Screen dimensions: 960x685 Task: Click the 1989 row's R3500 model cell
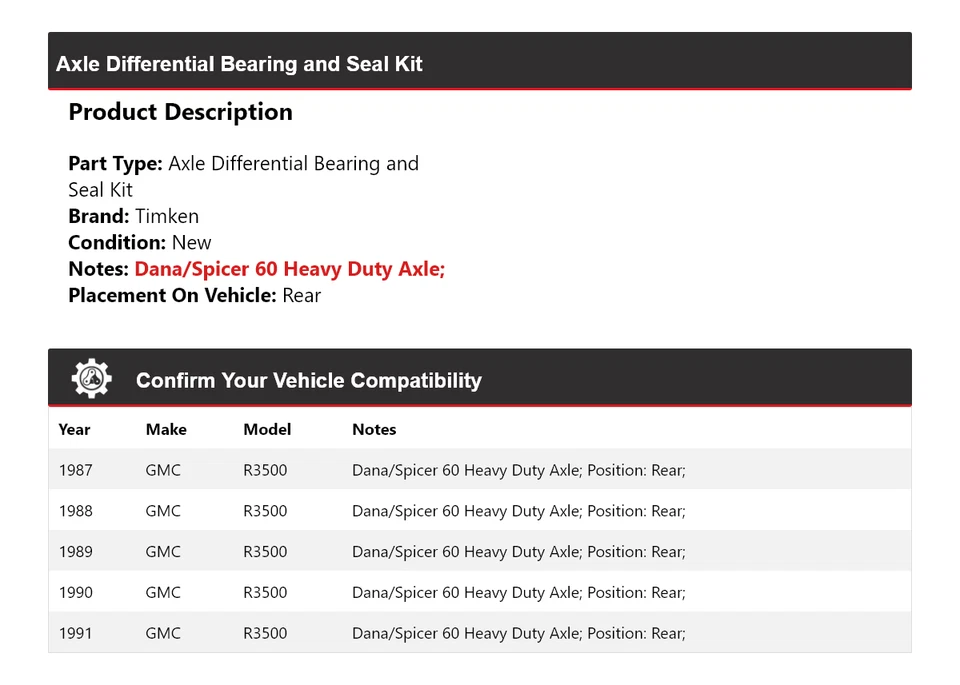pos(265,552)
